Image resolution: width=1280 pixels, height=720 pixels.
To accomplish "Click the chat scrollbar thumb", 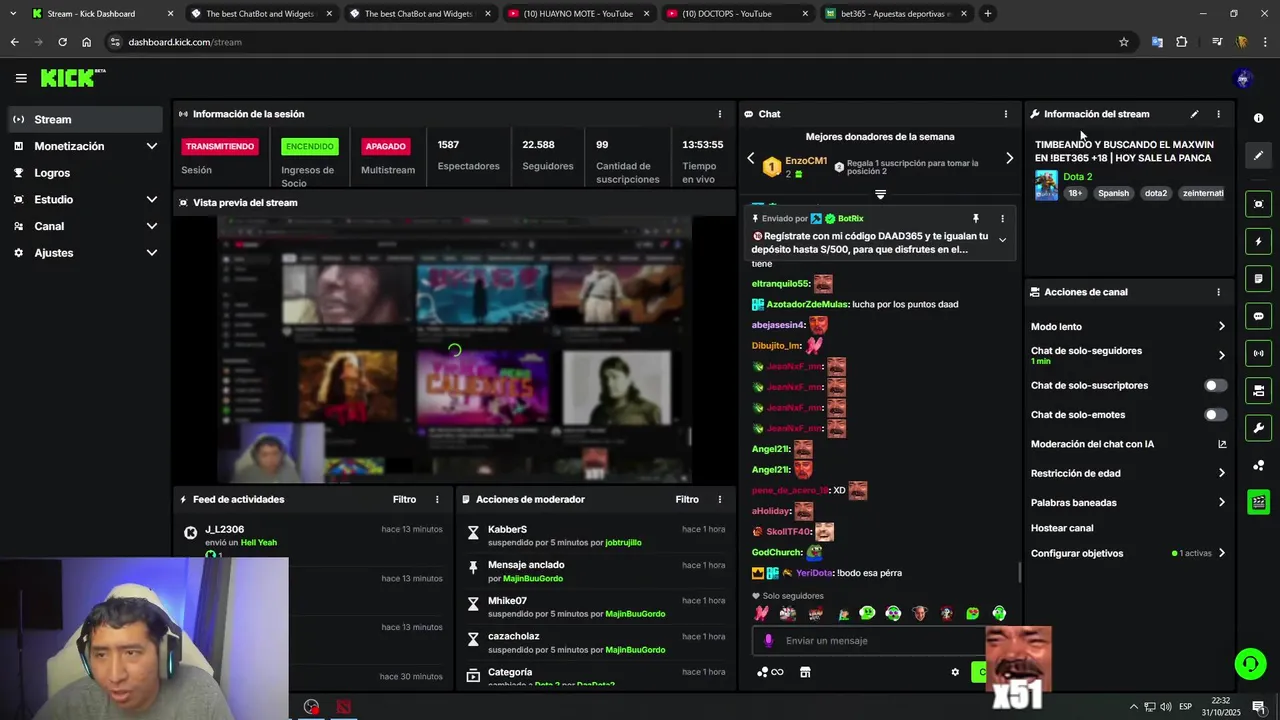I will 1020,572.
